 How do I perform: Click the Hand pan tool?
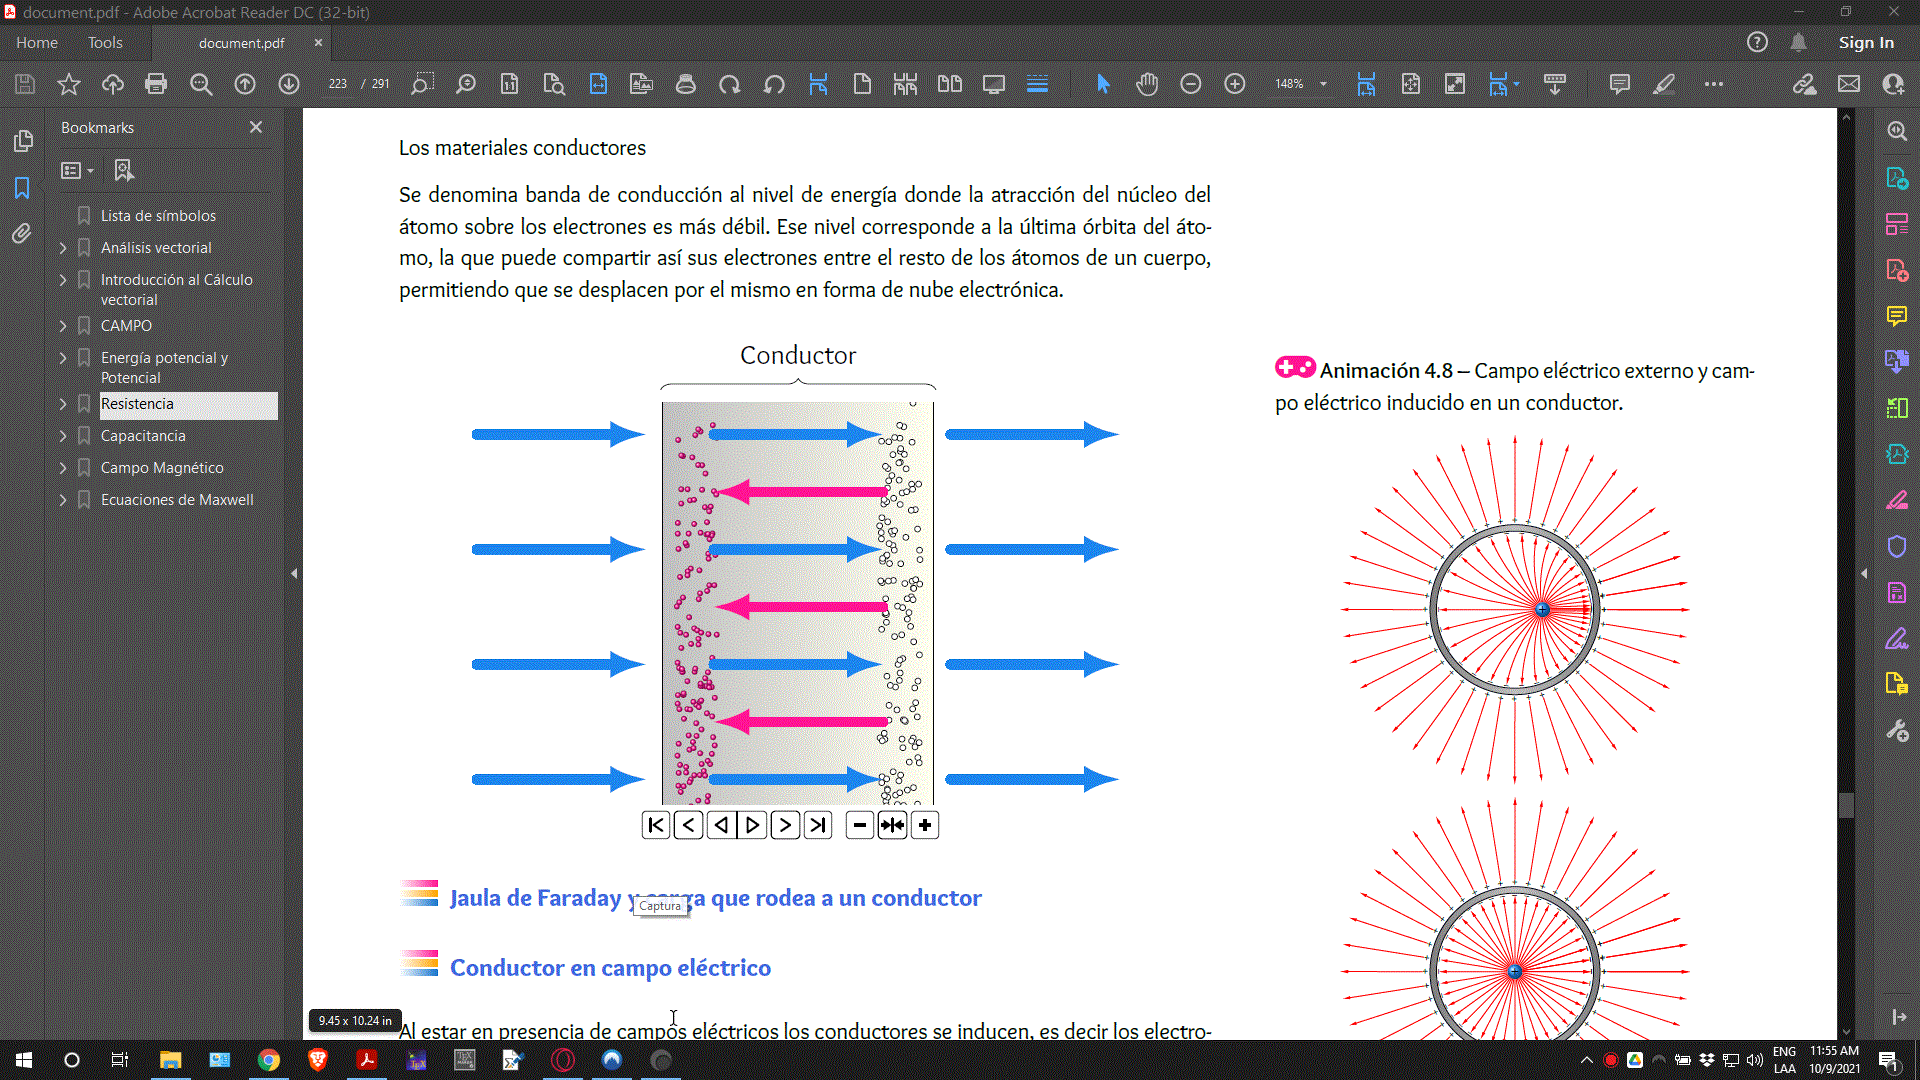(1147, 84)
